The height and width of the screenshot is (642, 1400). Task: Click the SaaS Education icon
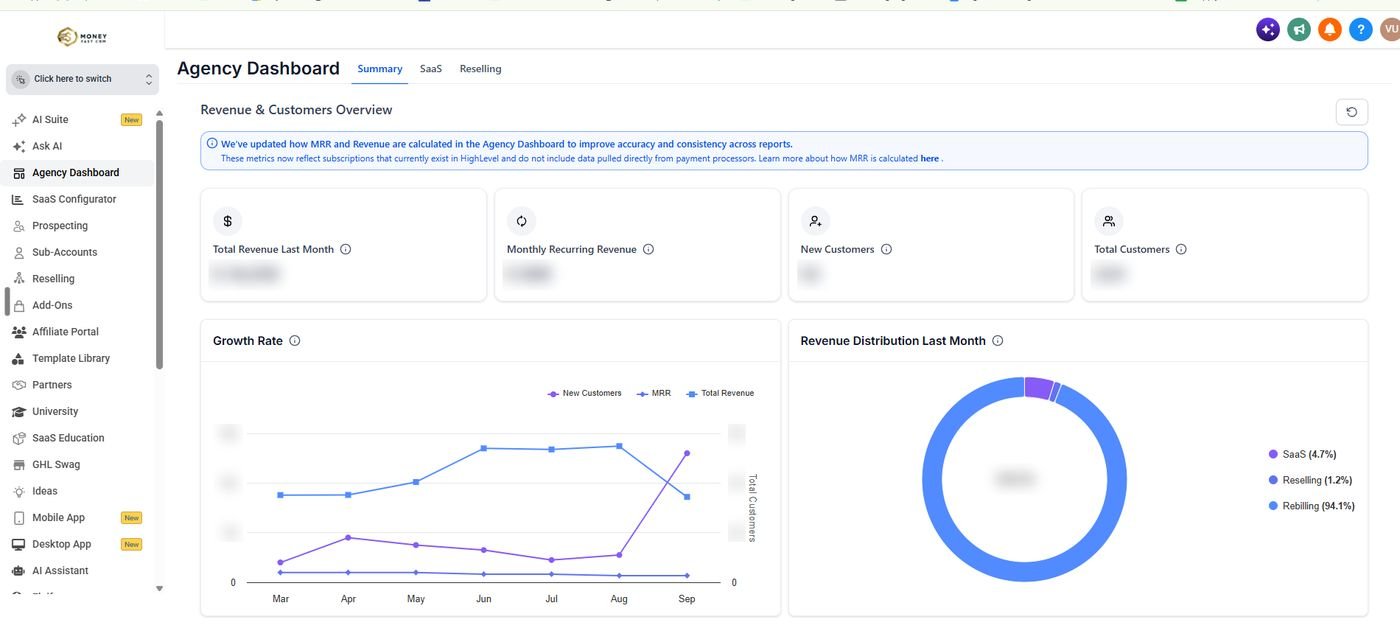19,438
